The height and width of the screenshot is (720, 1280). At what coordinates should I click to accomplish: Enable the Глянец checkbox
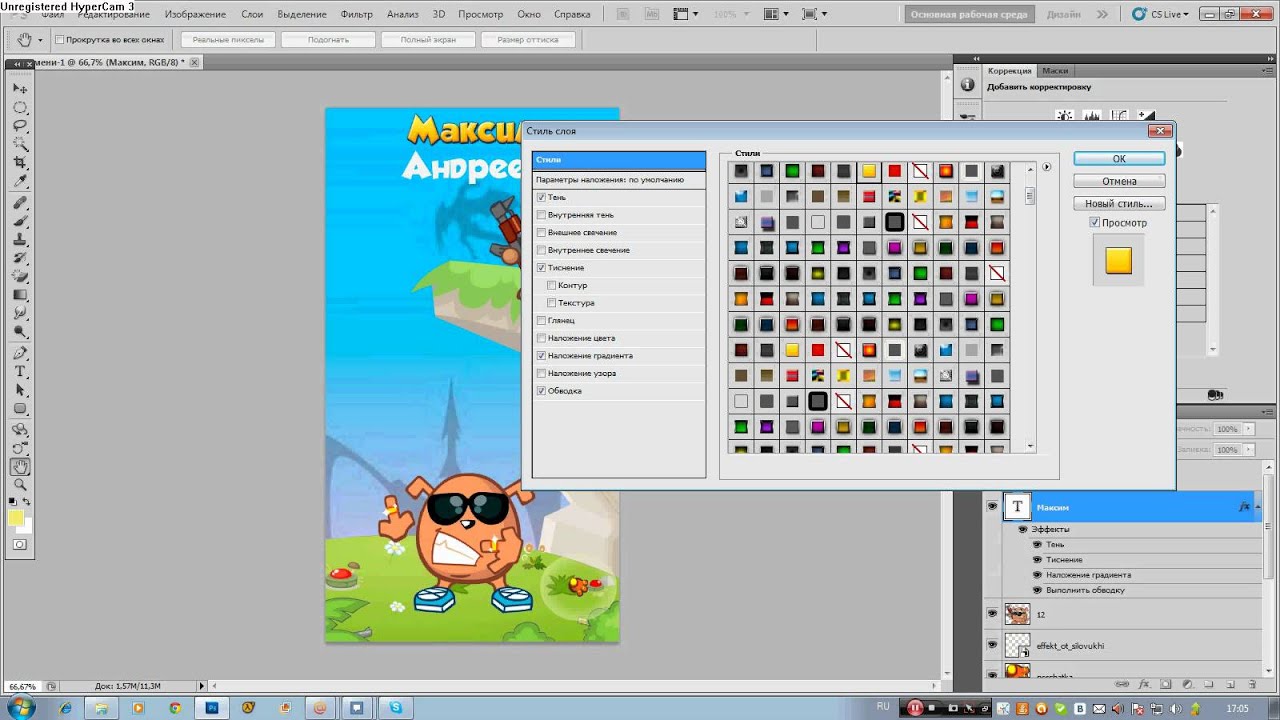coord(541,320)
